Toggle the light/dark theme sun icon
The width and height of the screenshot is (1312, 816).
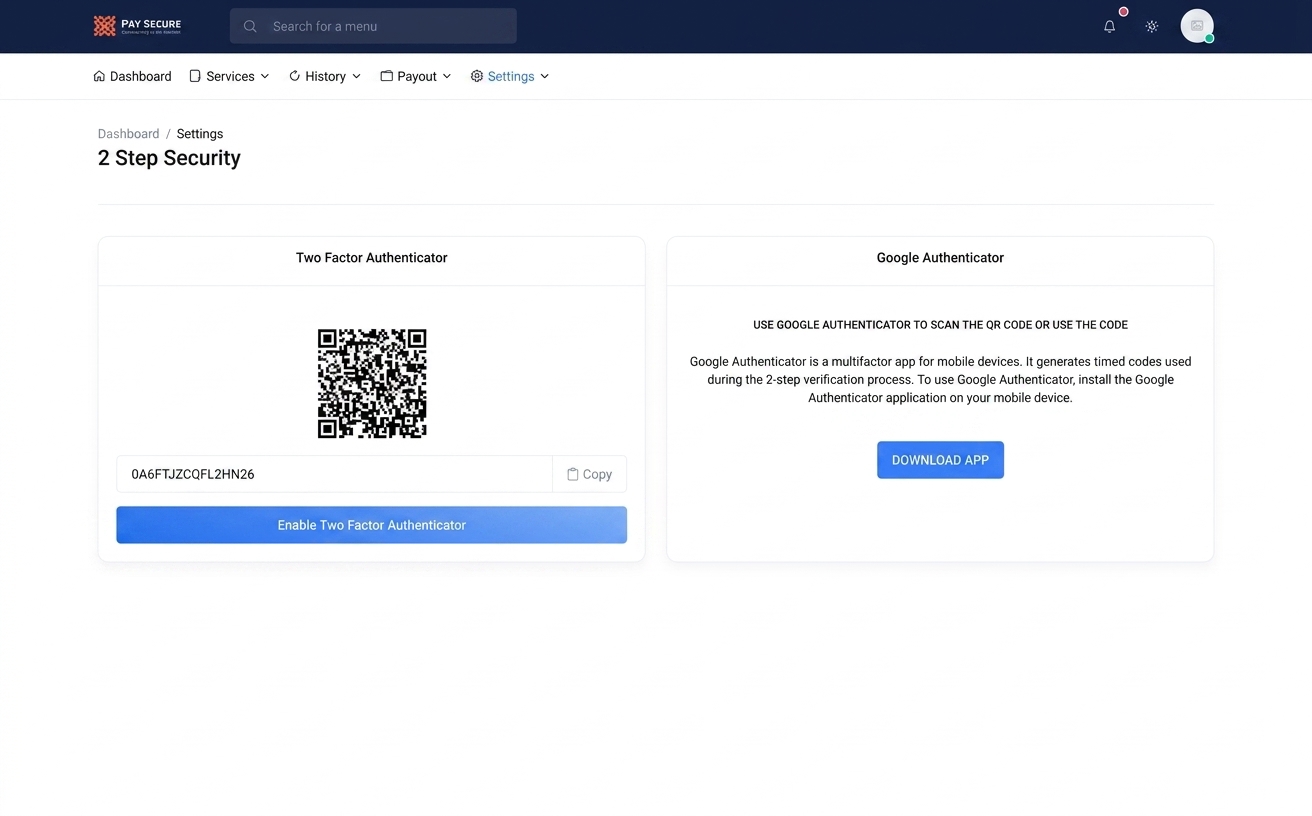pyautogui.click(x=1152, y=27)
